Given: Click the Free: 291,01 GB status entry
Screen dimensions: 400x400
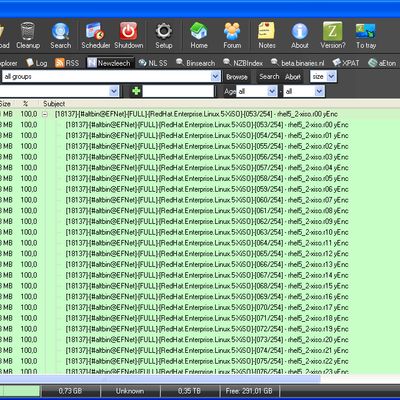Looking at the screenshot, I should (x=249, y=391).
